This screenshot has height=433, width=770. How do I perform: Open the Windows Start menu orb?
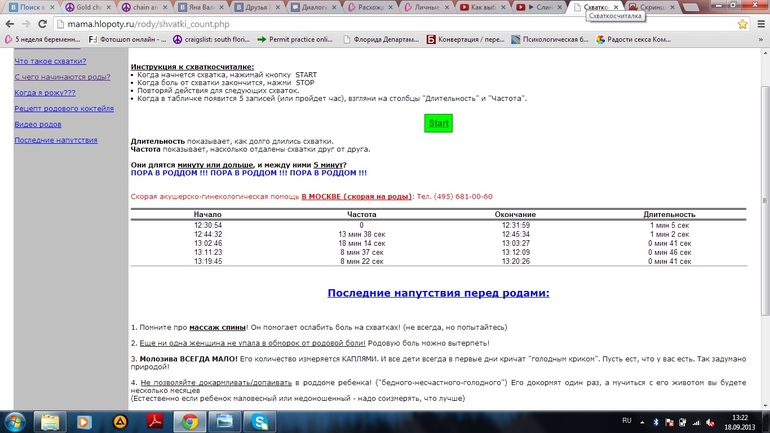15,422
